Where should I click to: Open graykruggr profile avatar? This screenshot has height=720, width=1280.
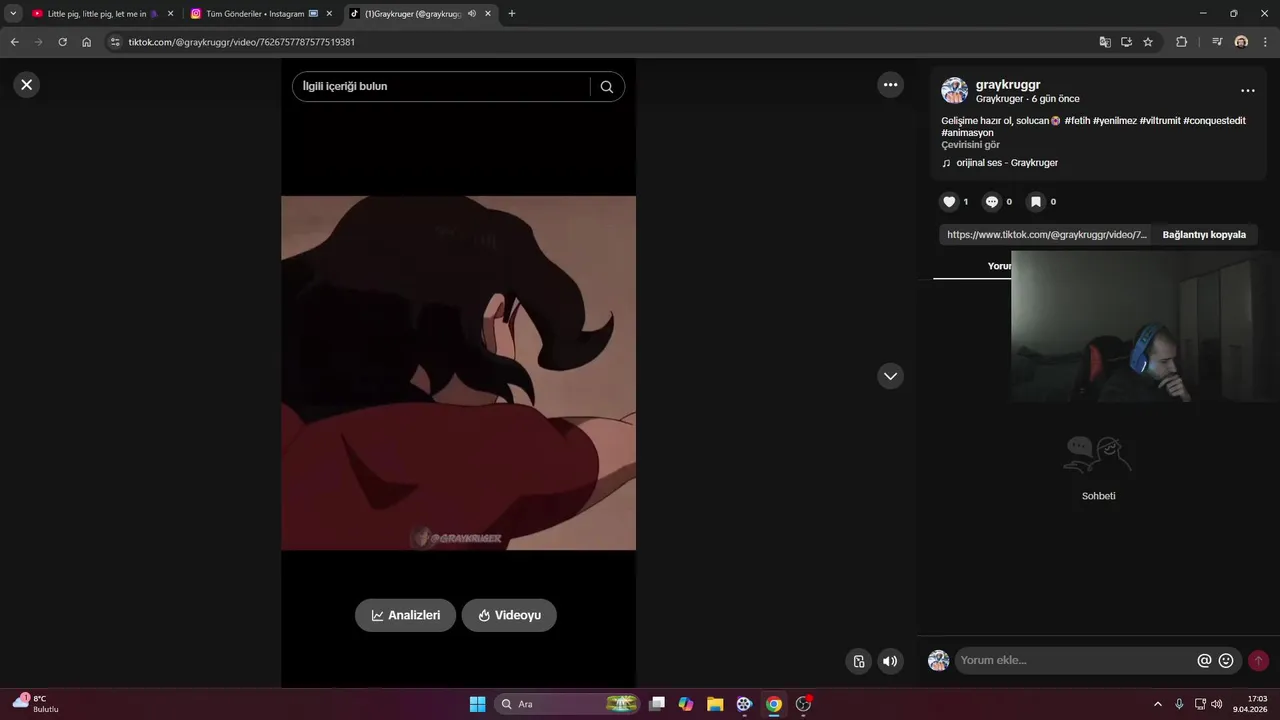click(954, 91)
